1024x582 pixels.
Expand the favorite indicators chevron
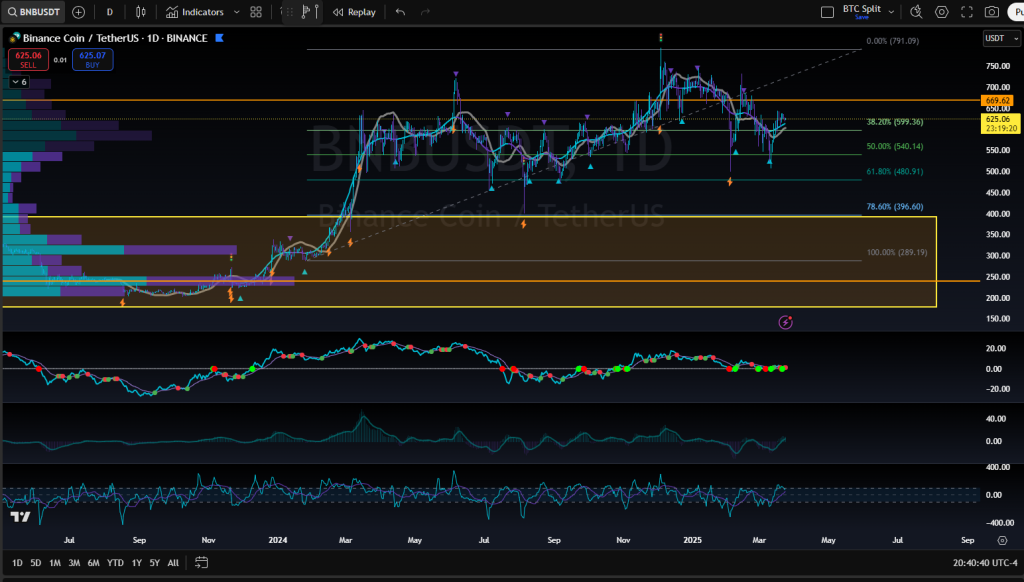pyautogui.click(x=236, y=12)
